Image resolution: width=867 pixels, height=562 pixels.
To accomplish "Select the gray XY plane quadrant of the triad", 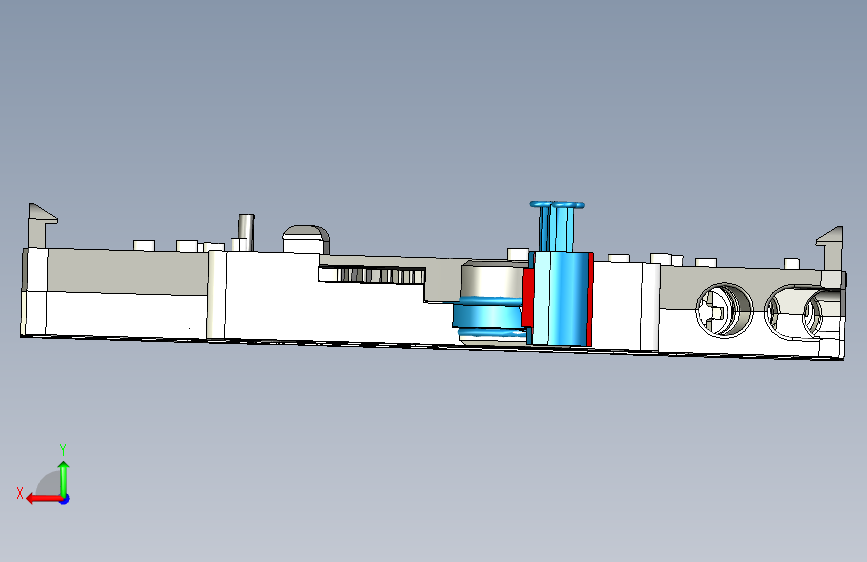I will coord(49,484).
